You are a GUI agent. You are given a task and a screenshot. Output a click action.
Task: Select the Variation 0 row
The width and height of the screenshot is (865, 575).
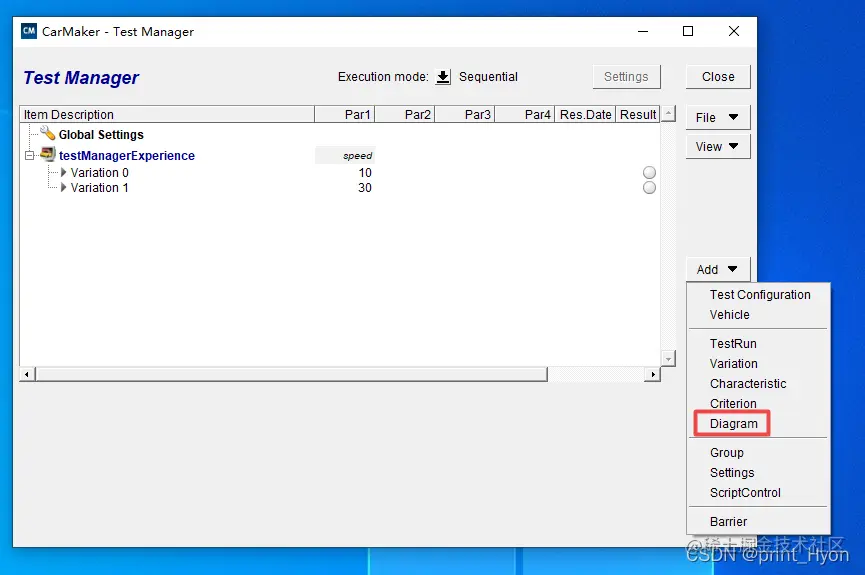click(339, 173)
